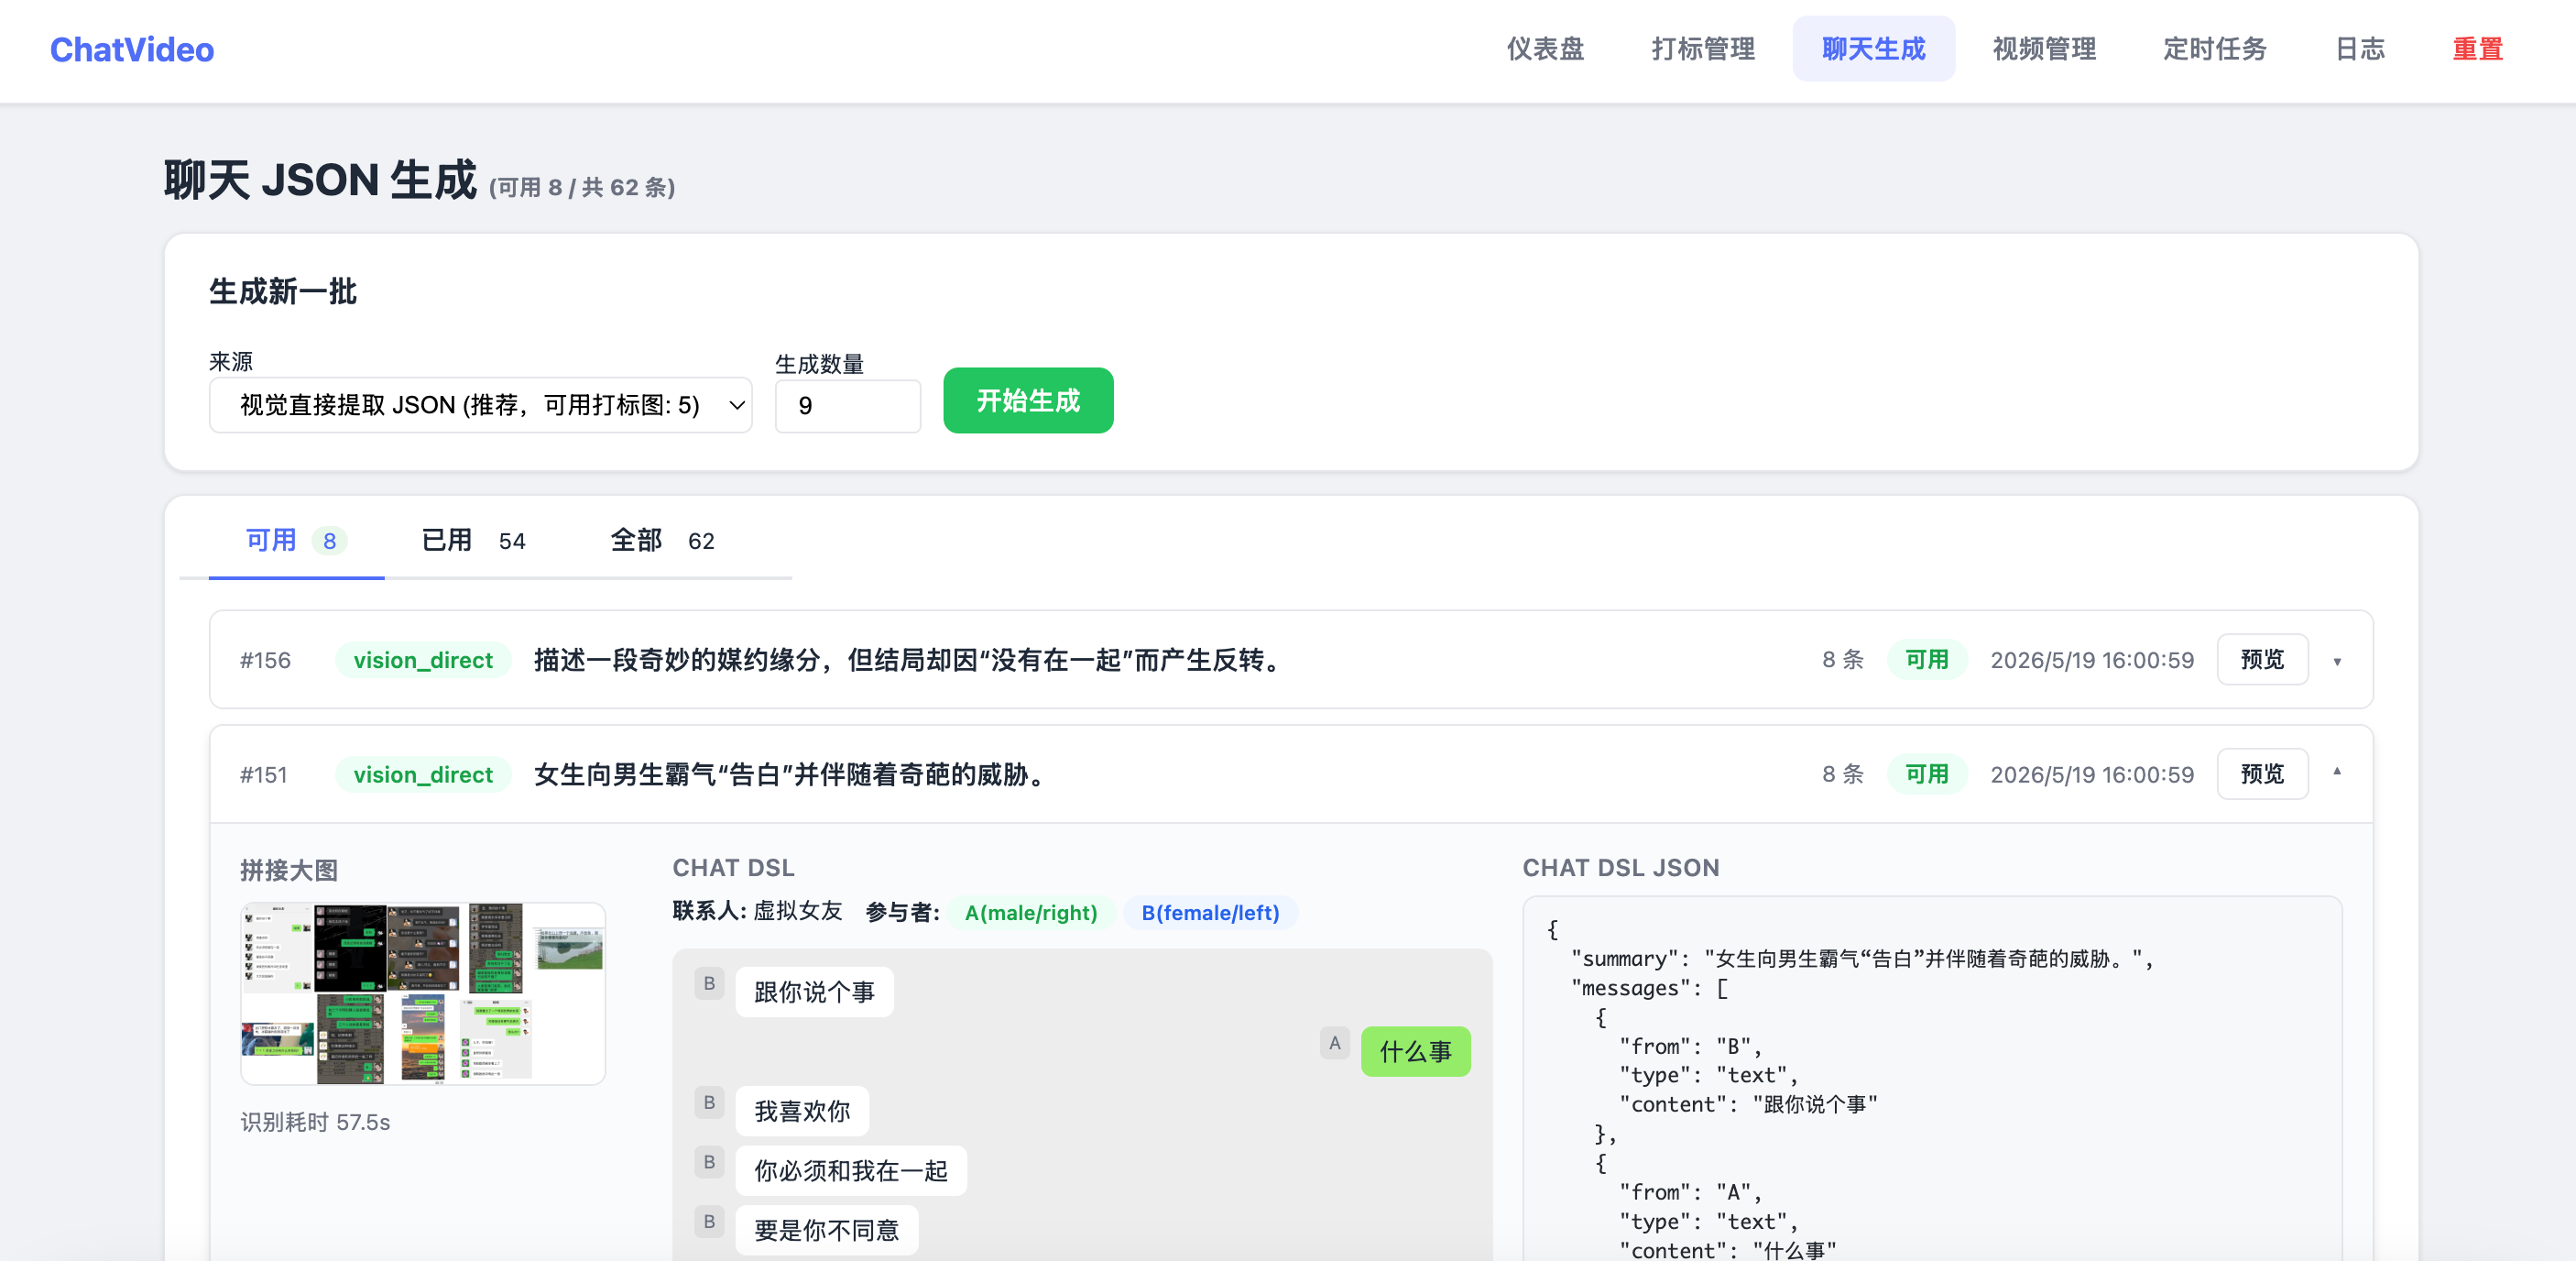The height and width of the screenshot is (1261, 2576).
Task: Open 视频管理 page
Action: click(x=2044, y=49)
